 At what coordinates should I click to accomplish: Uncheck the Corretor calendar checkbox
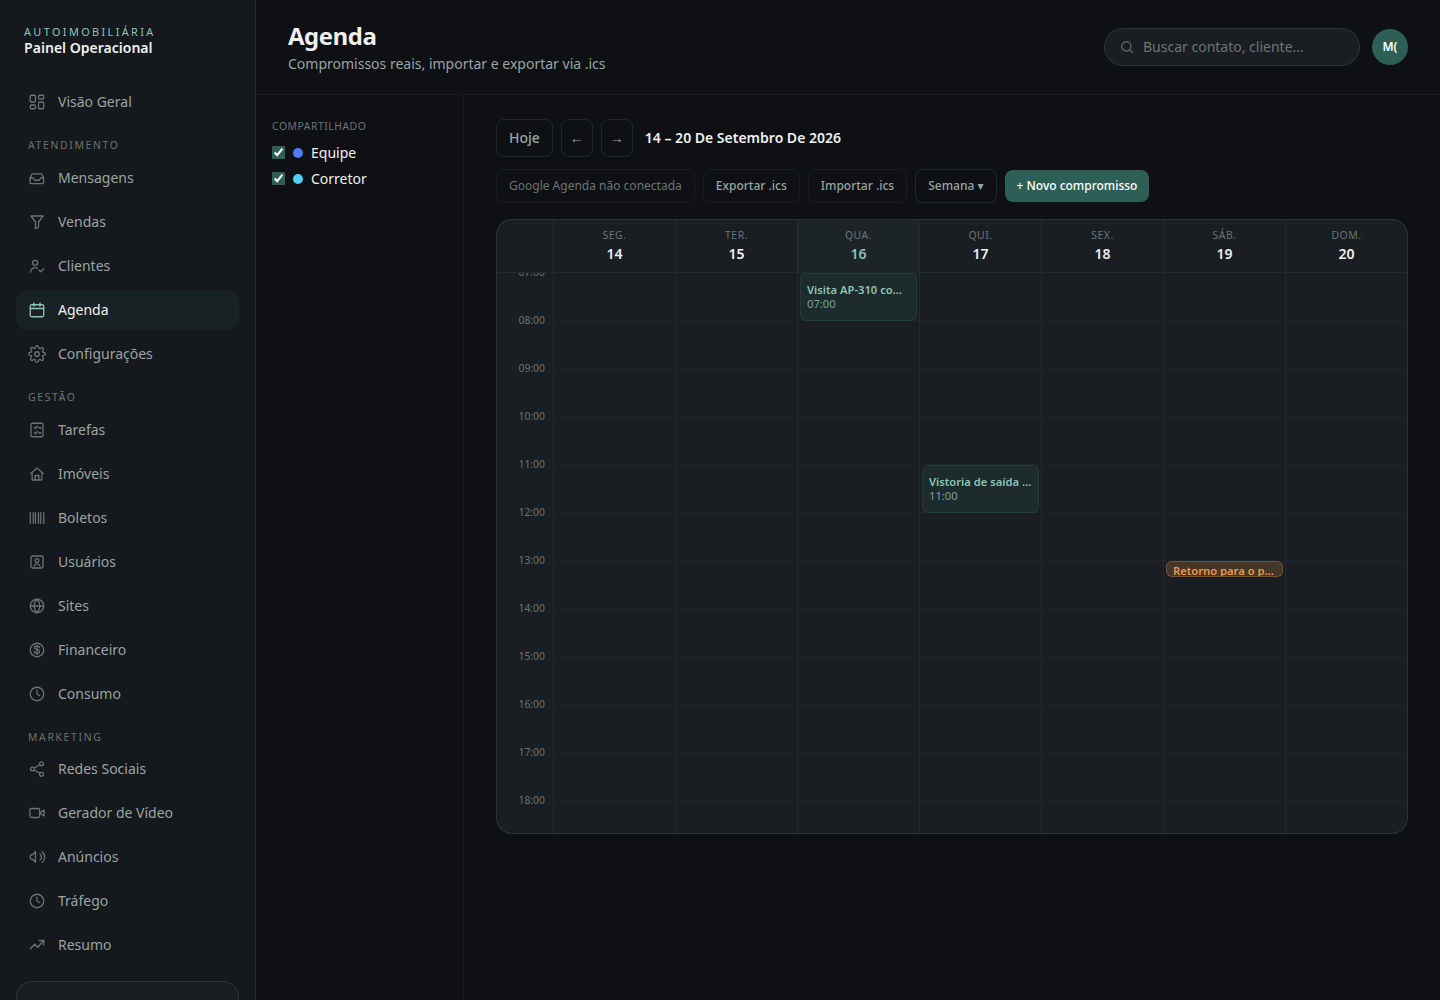(279, 179)
